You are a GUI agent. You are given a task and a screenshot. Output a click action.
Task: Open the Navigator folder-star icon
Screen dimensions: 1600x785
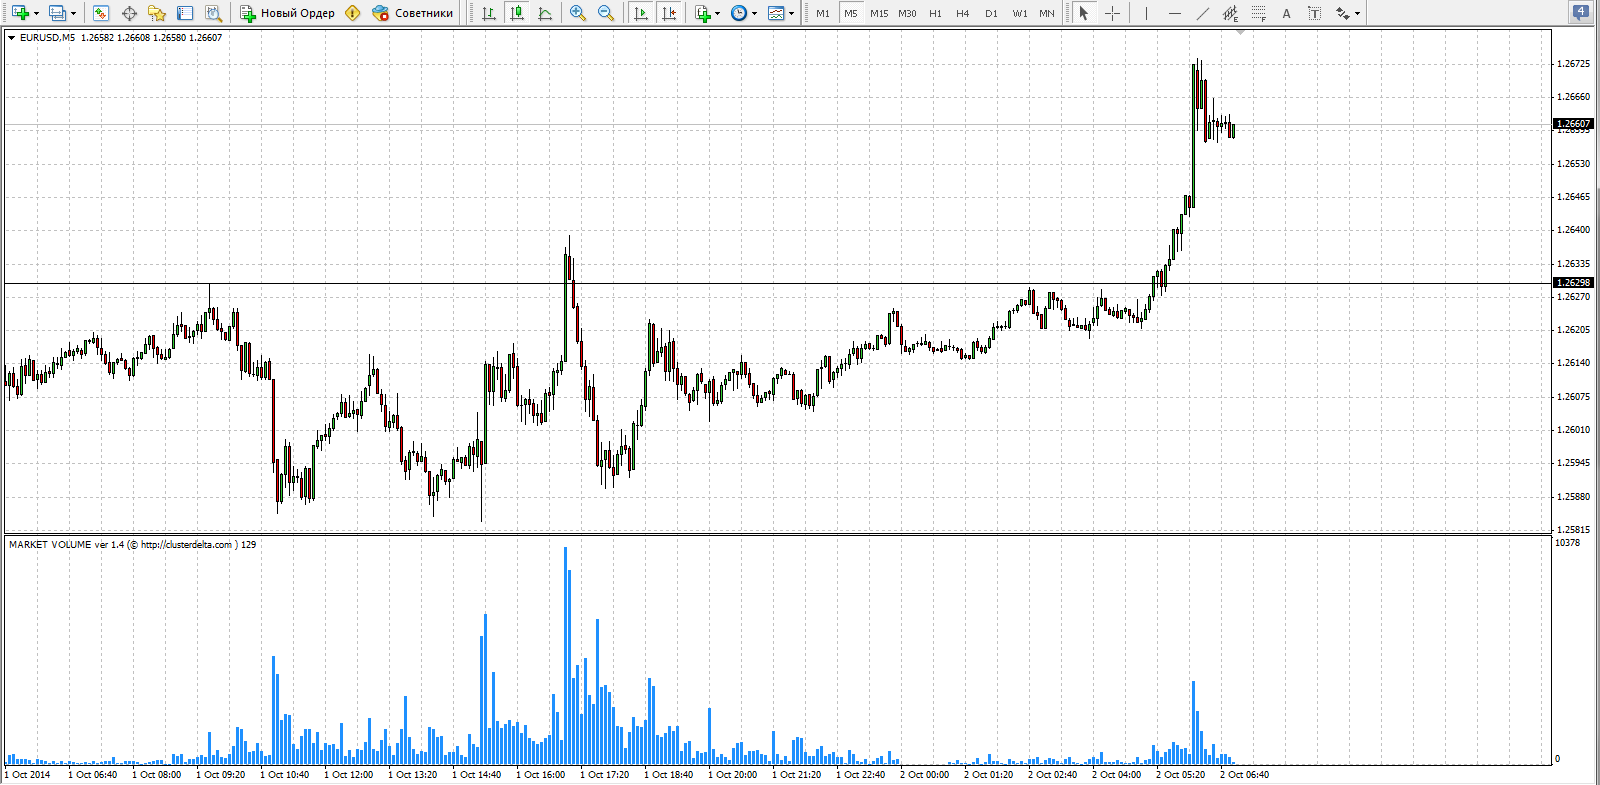pyautogui.click(x=157, y=13)
